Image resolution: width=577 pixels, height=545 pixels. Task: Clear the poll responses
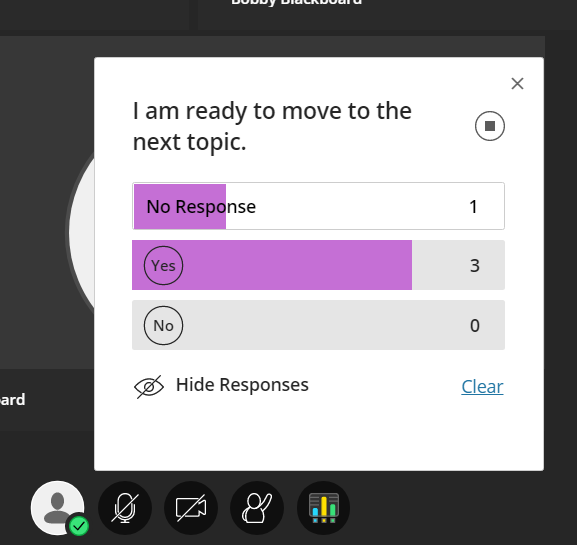[x=482, y=386]
